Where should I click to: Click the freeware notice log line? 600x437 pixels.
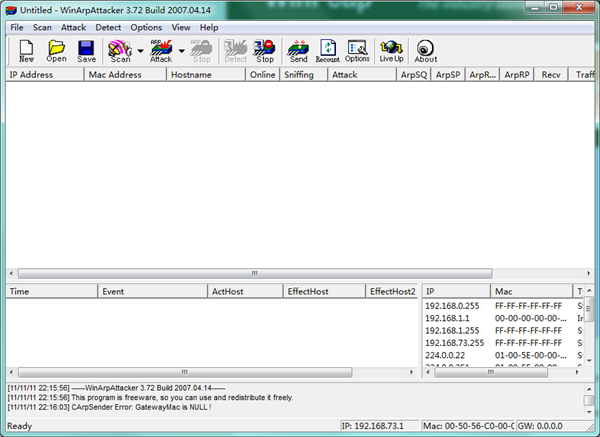coord(150,398)
